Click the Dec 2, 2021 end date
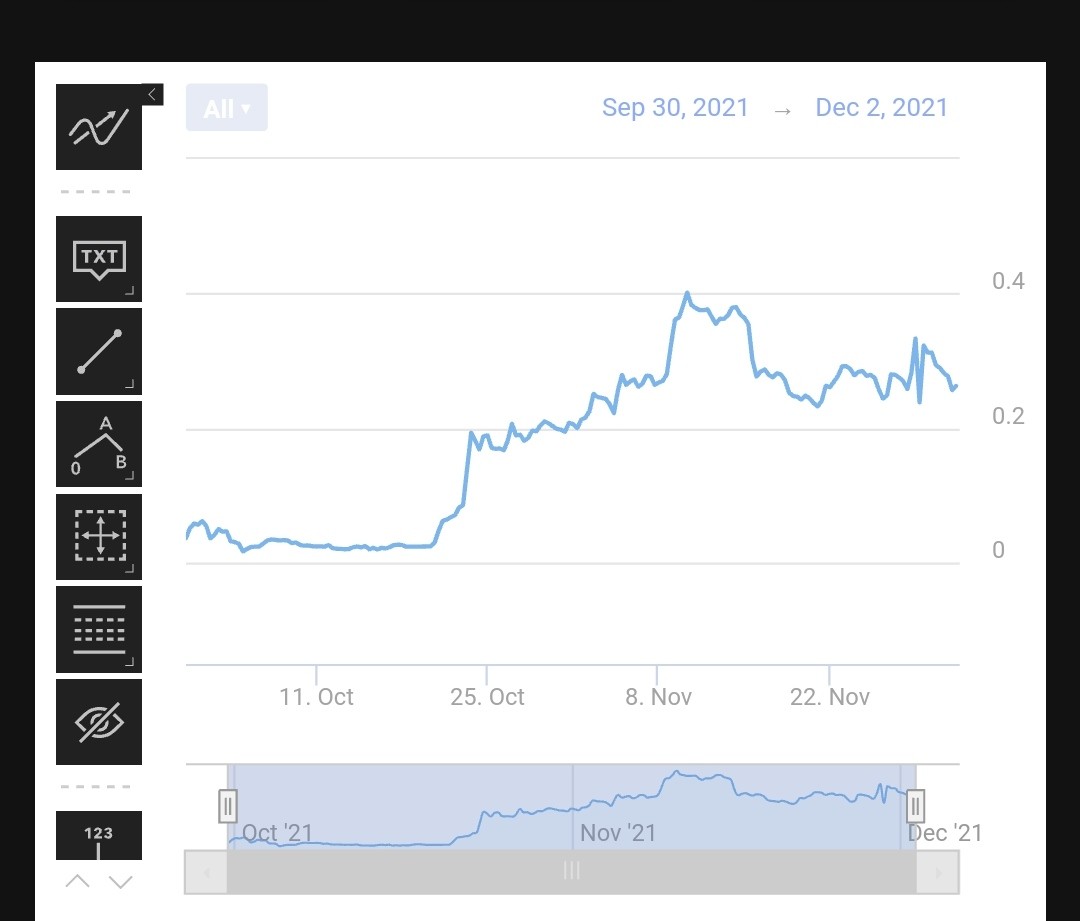 882,107
